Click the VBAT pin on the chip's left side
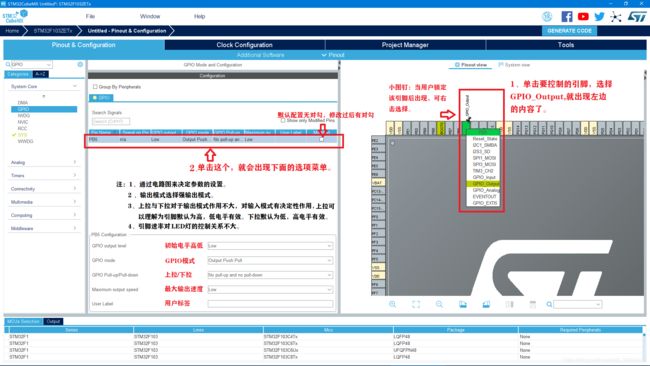Viewport: 650px width, 366px height. (378, 182)
